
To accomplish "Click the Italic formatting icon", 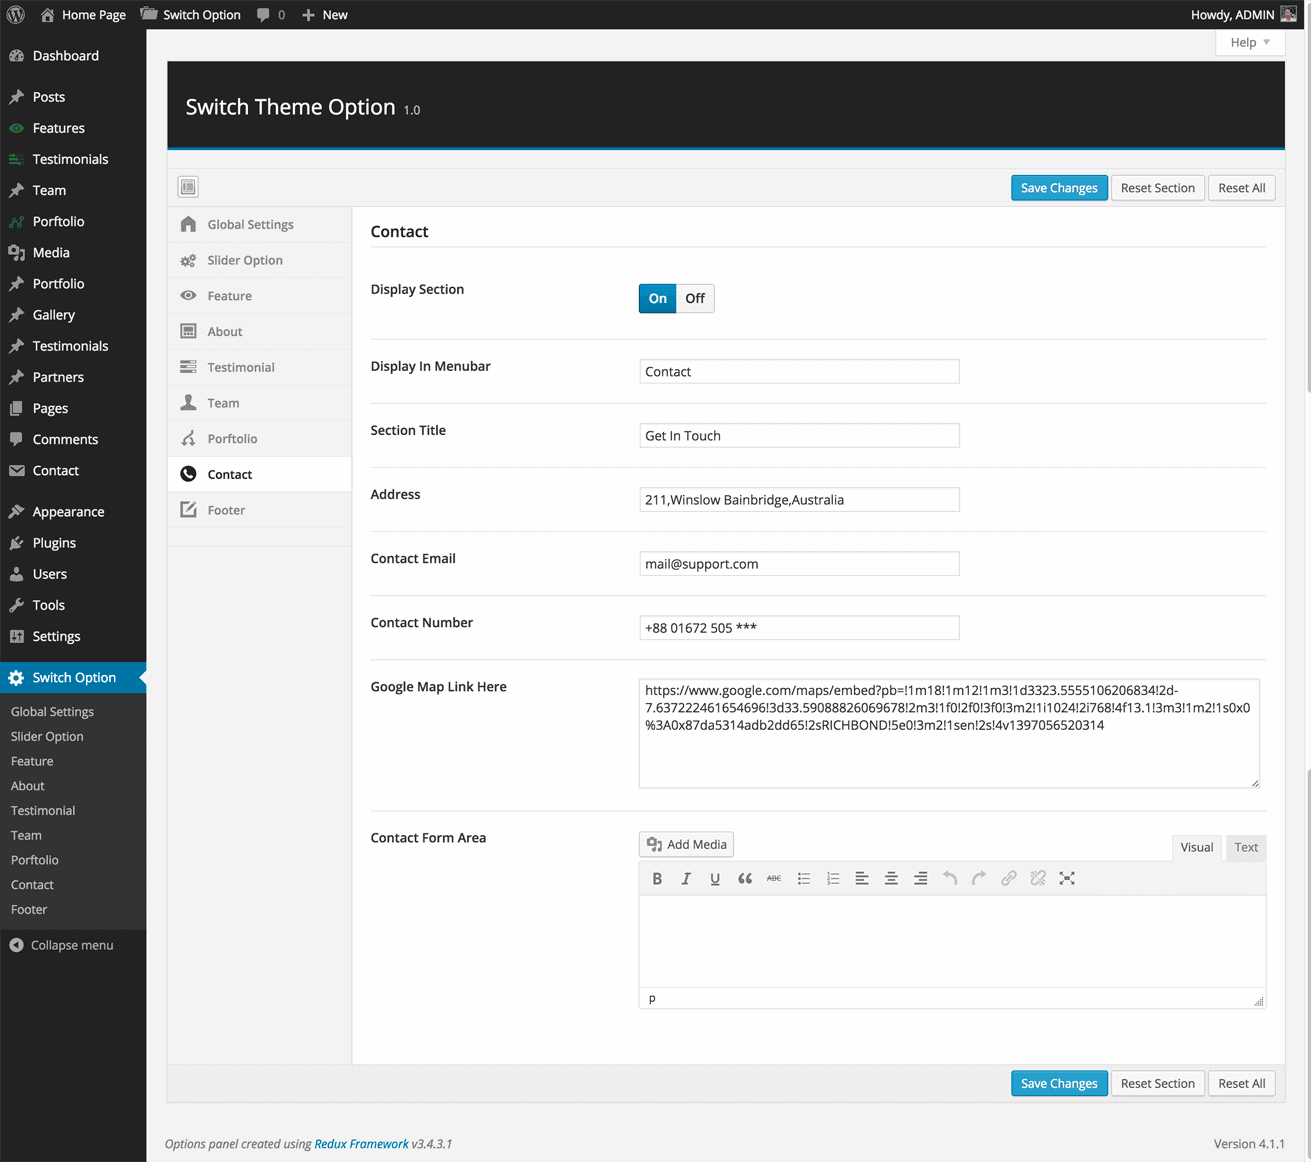I will point(686,878).
